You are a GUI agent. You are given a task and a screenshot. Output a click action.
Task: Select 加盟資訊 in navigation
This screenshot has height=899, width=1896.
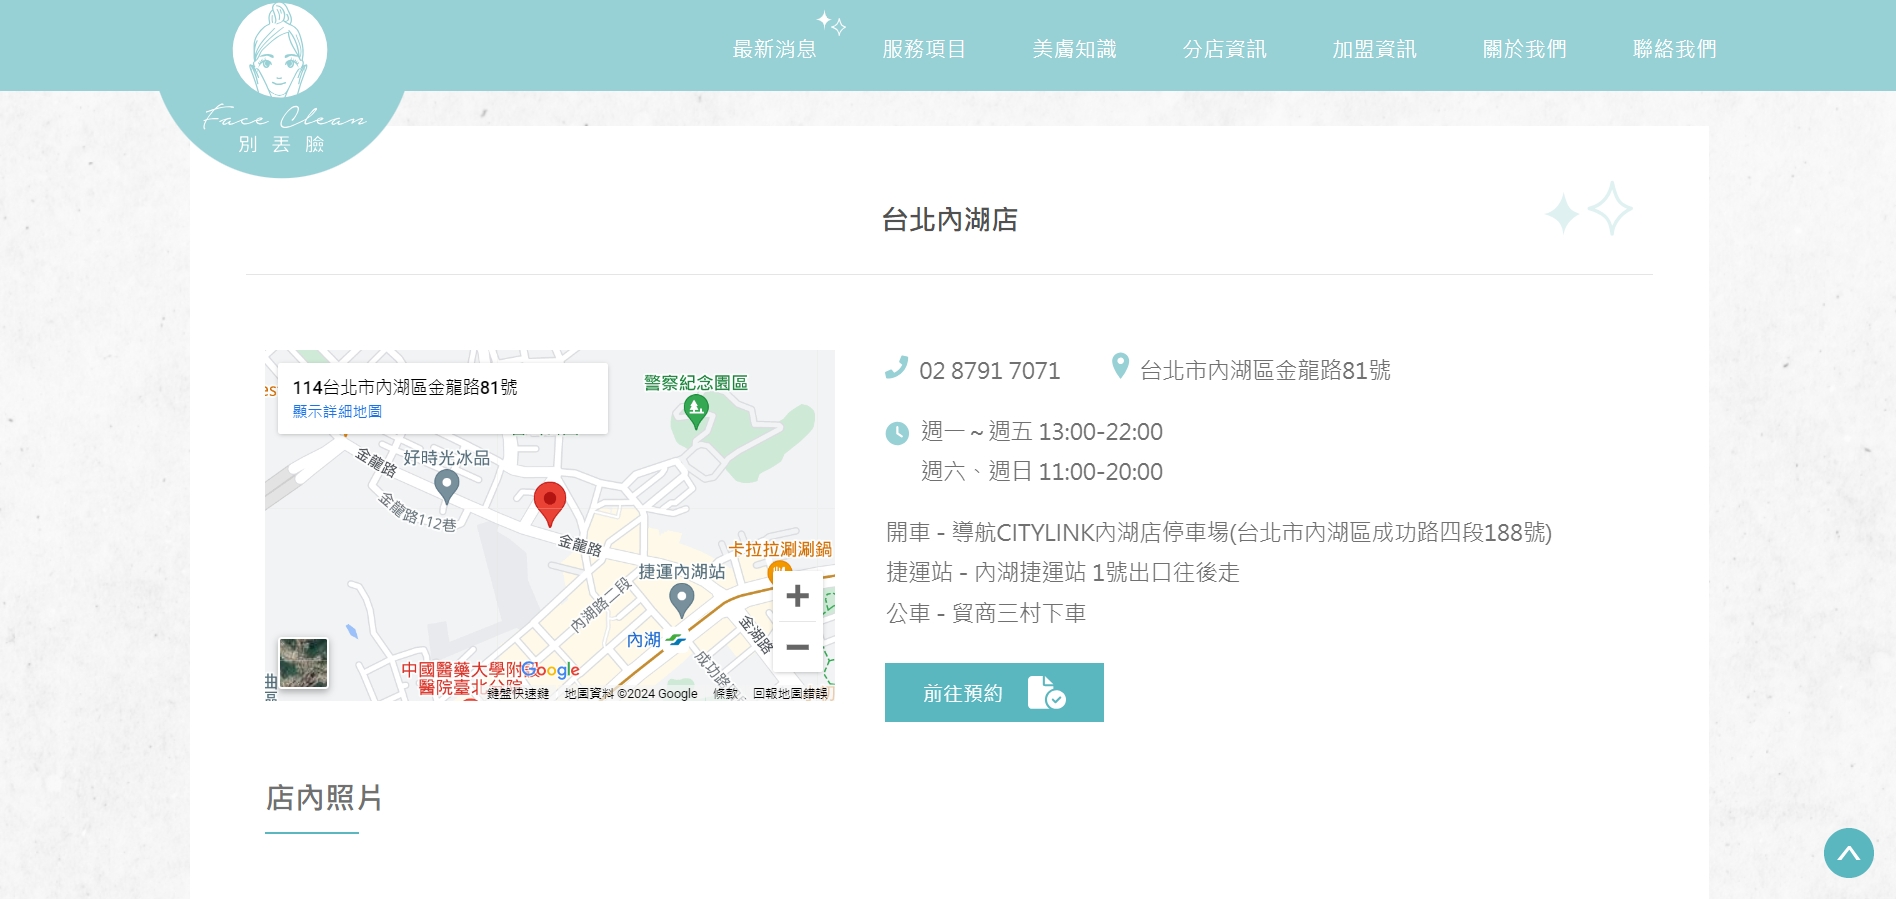[1374, 49]
